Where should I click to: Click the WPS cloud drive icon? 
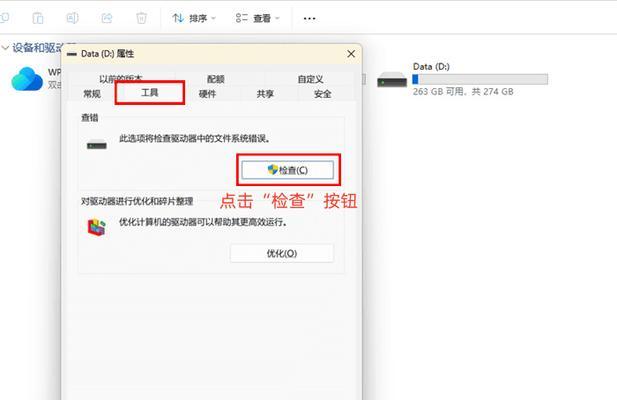click(x=27, y=79)
